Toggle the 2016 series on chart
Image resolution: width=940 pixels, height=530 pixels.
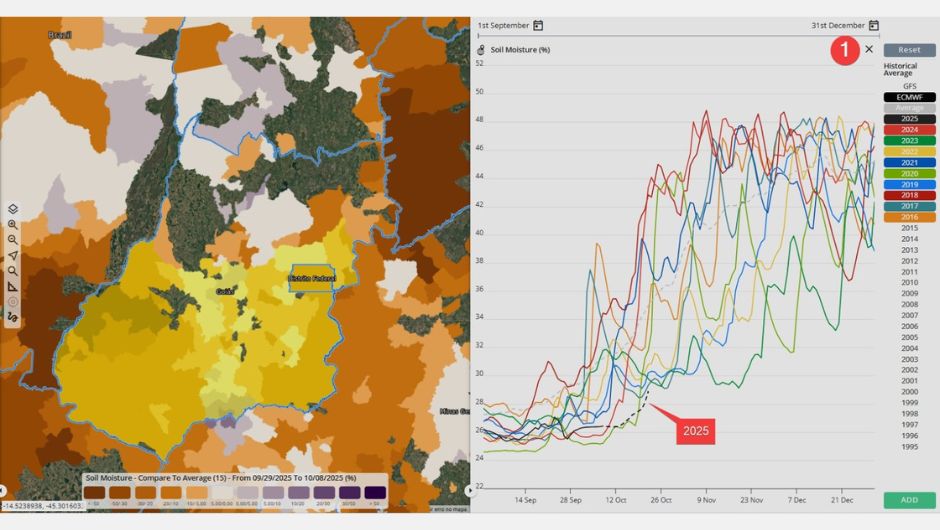(909, 217)
